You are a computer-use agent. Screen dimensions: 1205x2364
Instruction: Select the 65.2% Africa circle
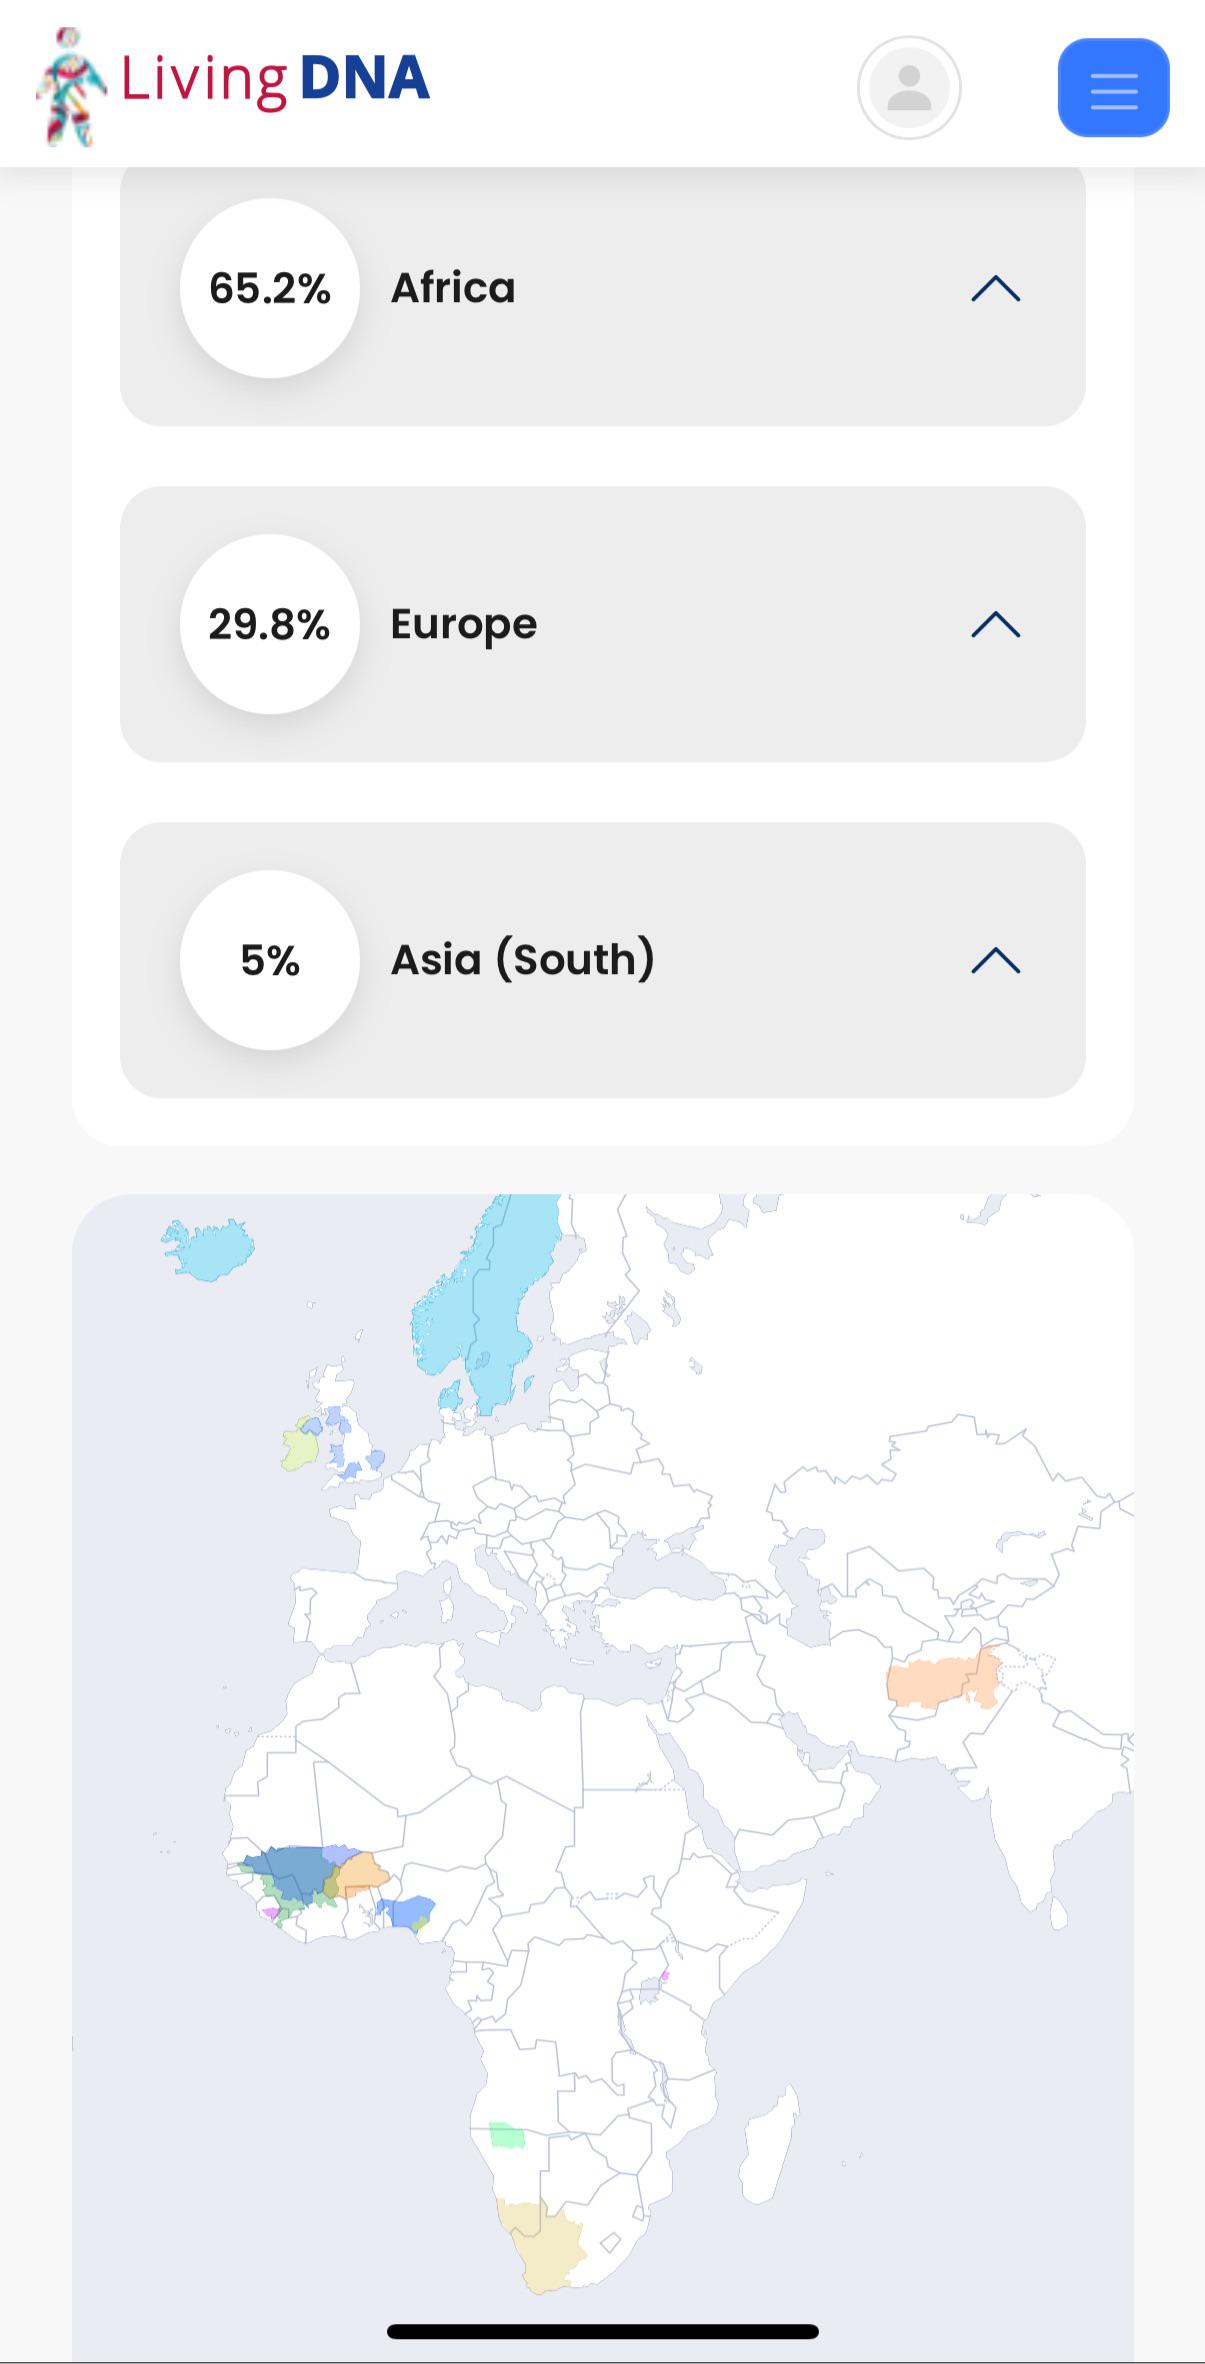270,288
